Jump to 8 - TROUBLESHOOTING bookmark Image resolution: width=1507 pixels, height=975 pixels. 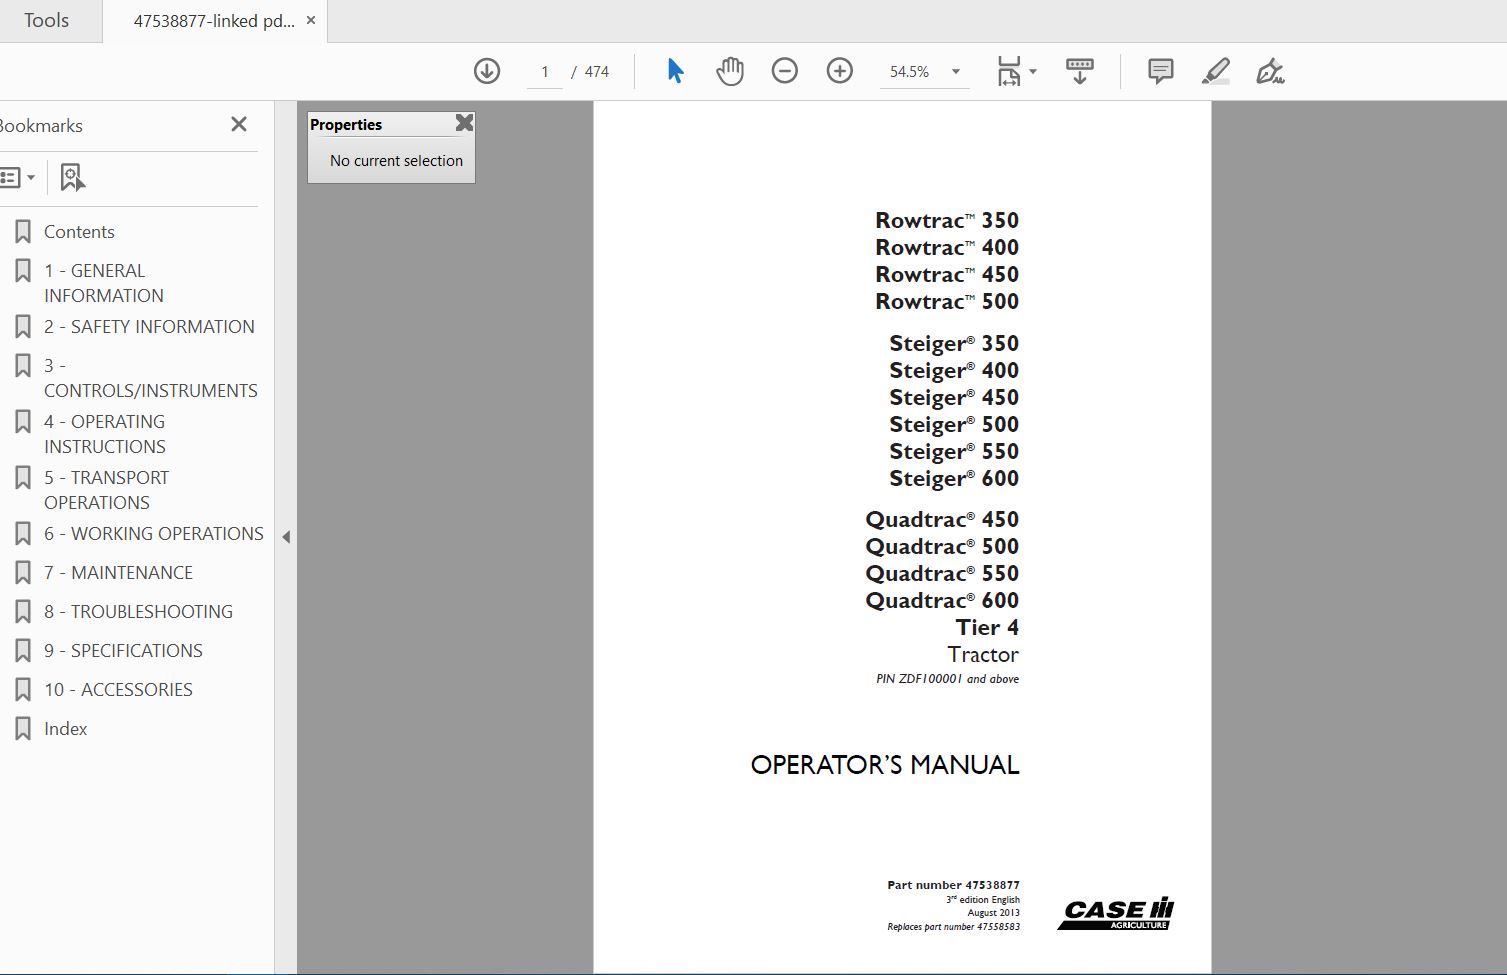[138, 612]
